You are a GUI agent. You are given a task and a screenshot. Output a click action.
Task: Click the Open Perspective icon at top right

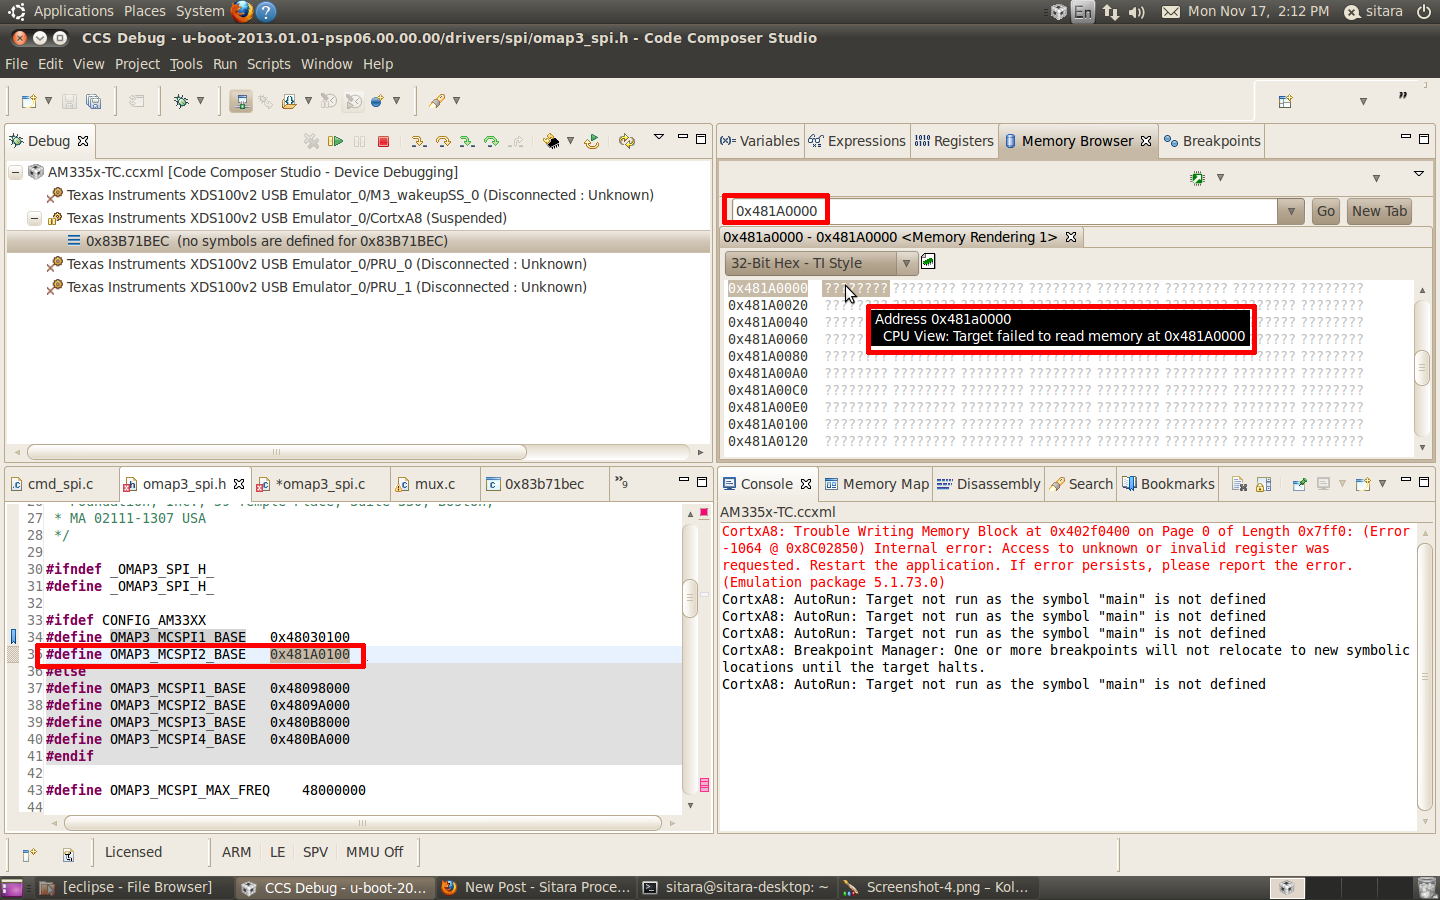coord(1286,101)
